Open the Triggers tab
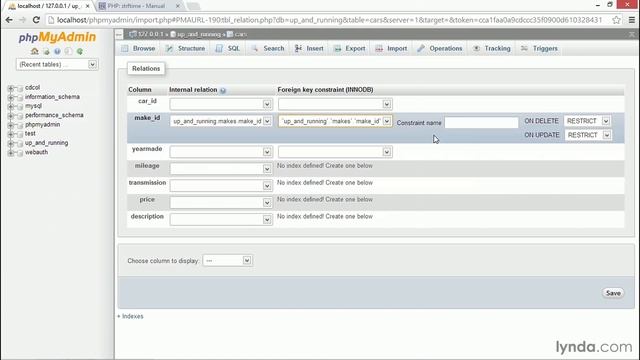 tap(539, 49)
